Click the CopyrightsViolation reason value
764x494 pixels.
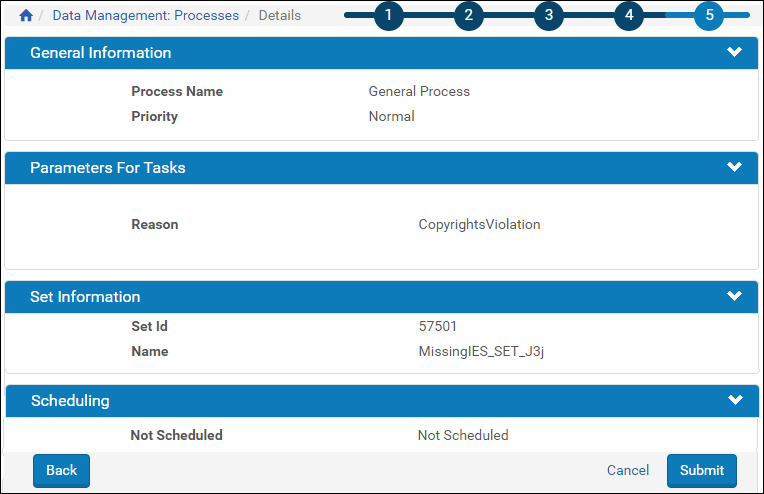tap(479, 225)
